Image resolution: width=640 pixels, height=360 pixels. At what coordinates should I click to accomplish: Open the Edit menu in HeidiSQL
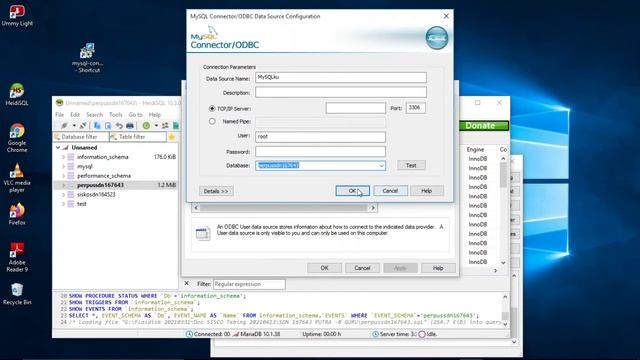click(75, 115)
